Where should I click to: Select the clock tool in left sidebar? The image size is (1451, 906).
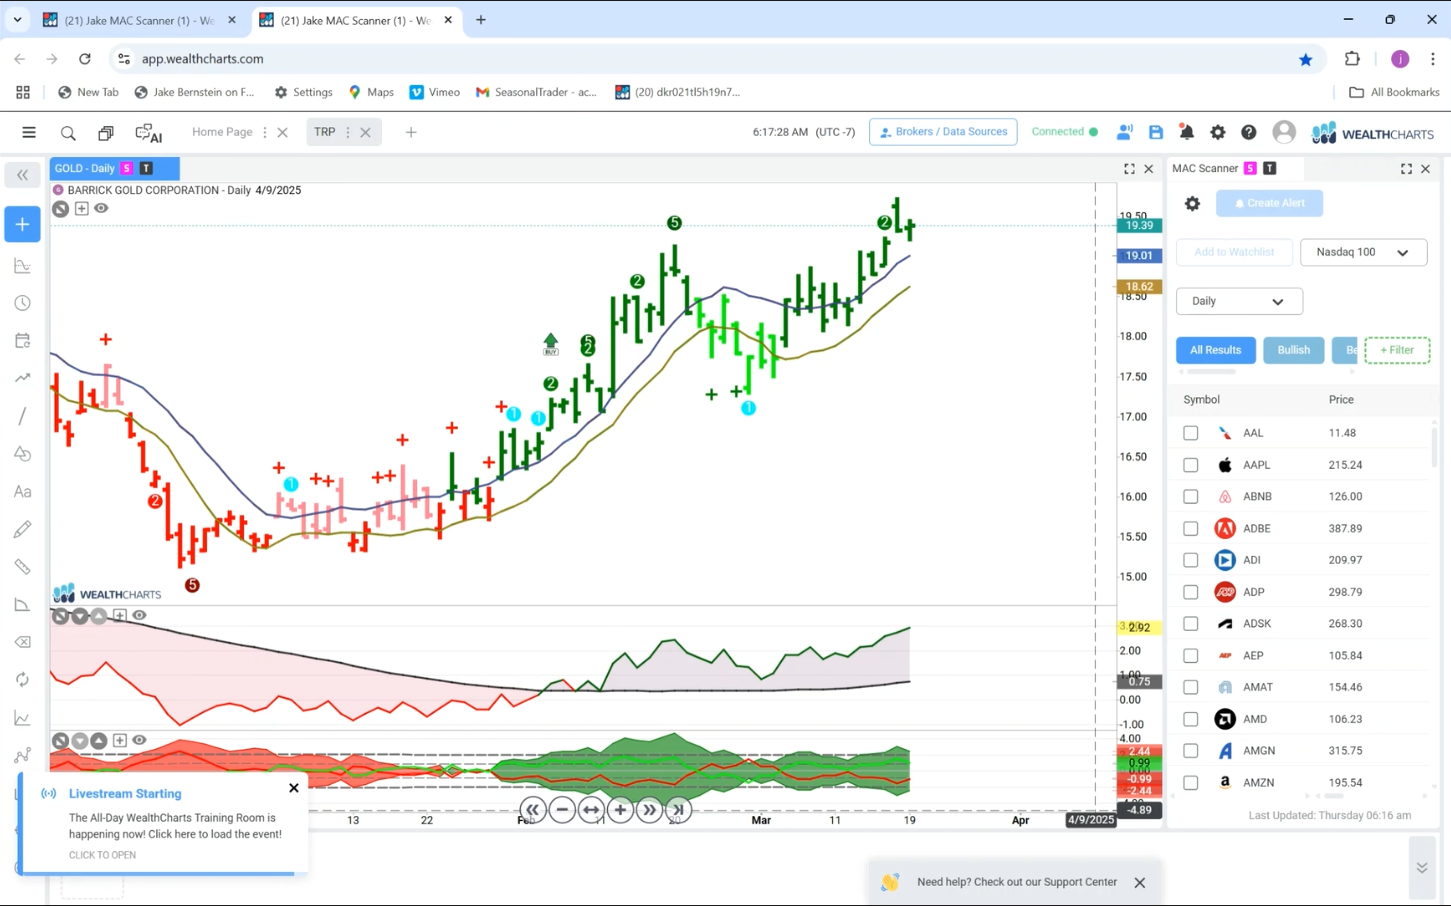click(x=22, y=303)
